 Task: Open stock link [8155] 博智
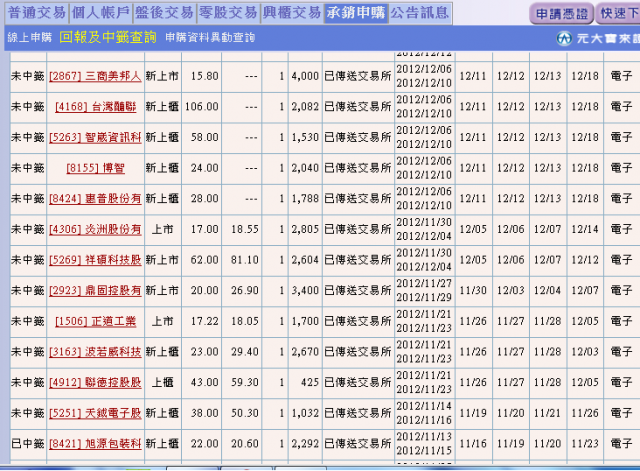(x=95, y=168)
